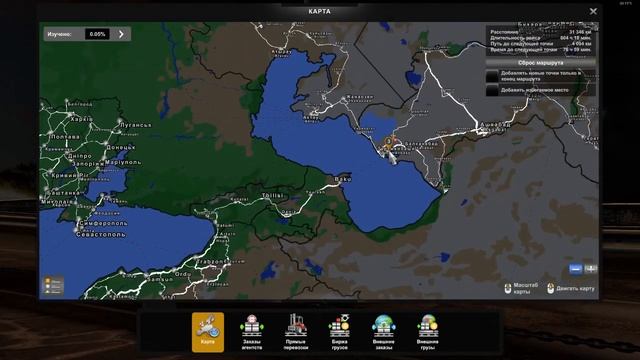Click the Кривий Ріг city label

click(70, 175)
